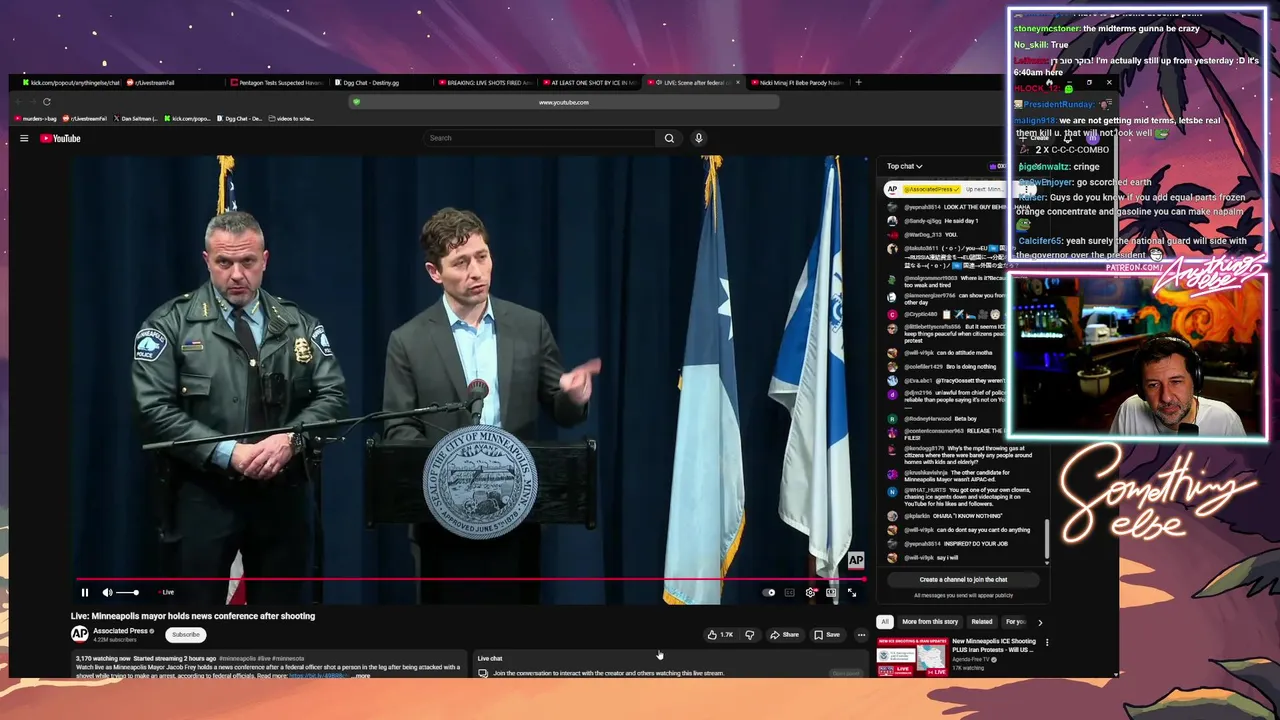The width and height of the screenshot is (1280, 720).
Task: Click the Live chat panel chat-bubble icon
Action: 483,673
